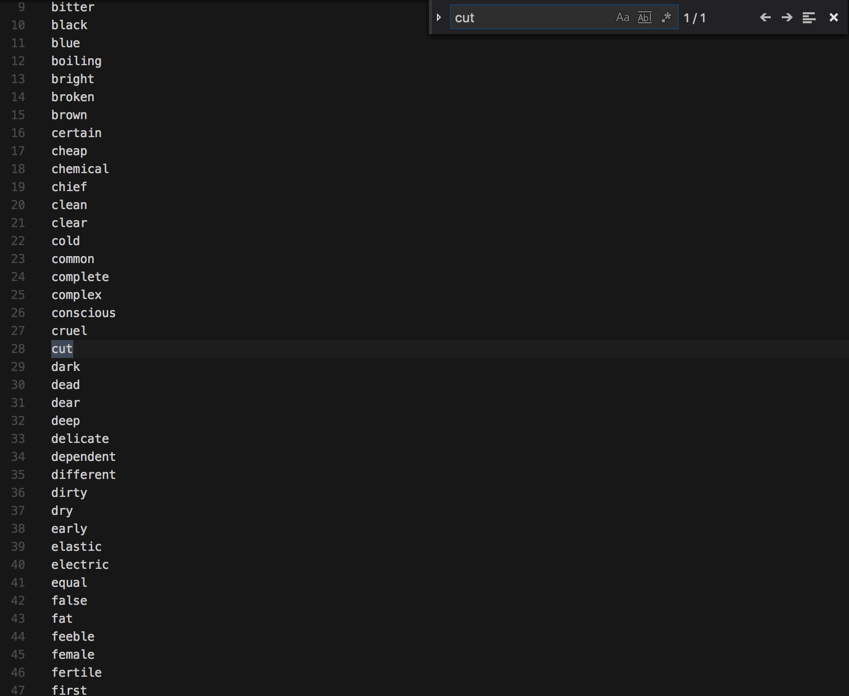Viewport: 849px width, 696px height.
Task: Click the word 'clear'
Action: pos(69,223)
